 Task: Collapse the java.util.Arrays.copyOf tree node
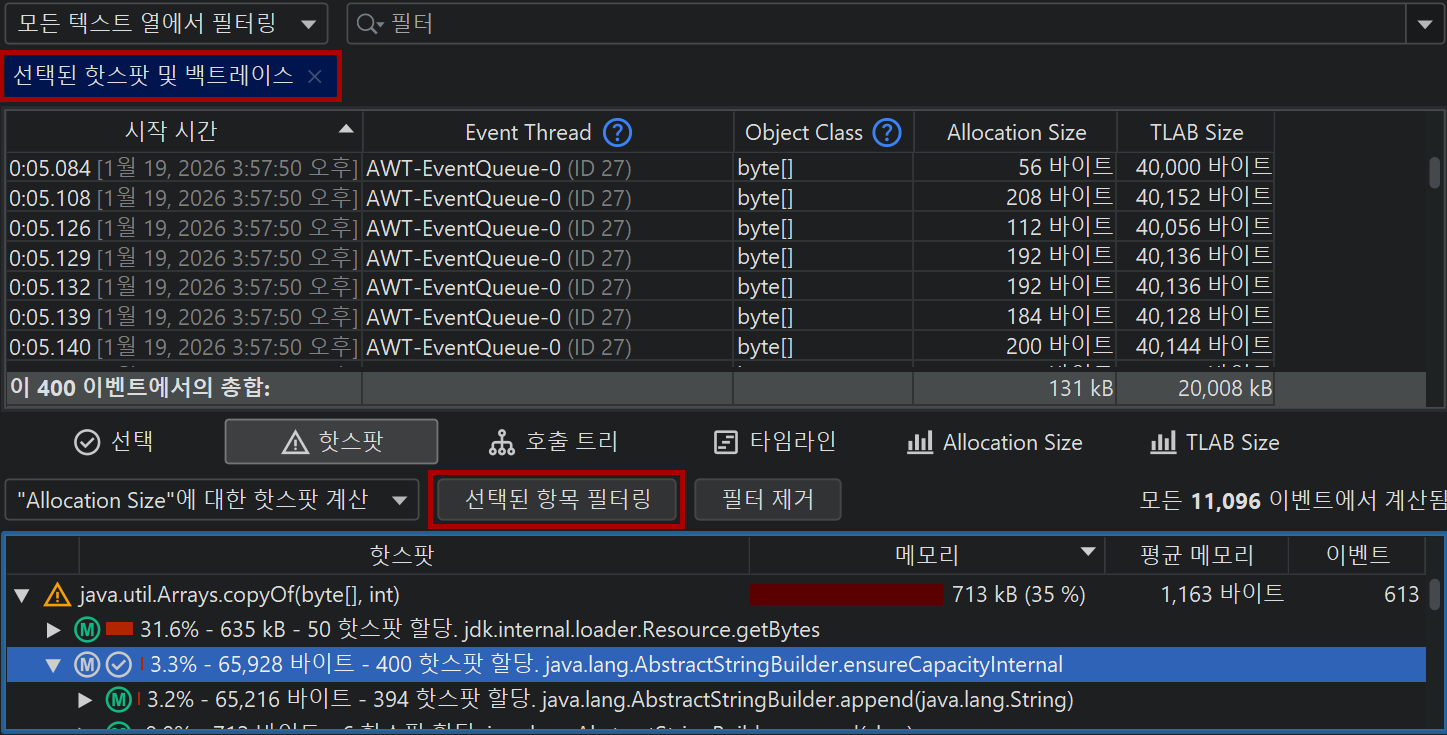point(22,596)
